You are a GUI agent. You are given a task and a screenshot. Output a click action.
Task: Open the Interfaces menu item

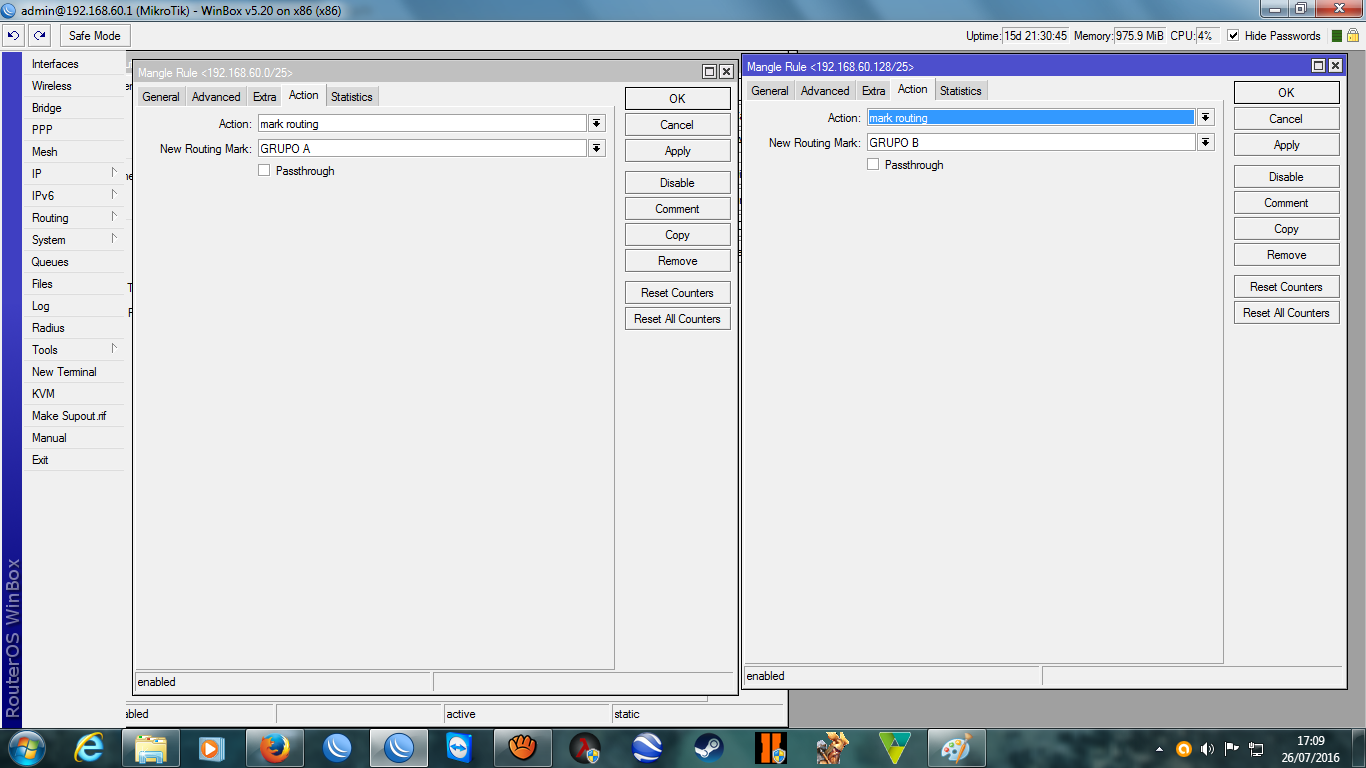[75, 64]
